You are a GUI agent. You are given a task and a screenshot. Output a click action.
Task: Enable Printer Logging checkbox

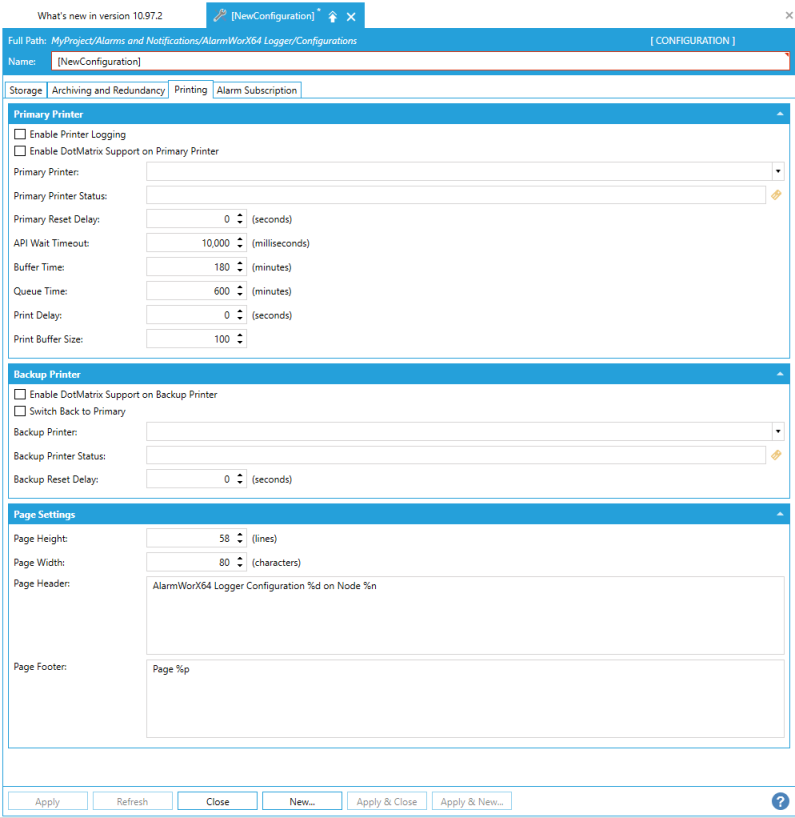point(20,135)
